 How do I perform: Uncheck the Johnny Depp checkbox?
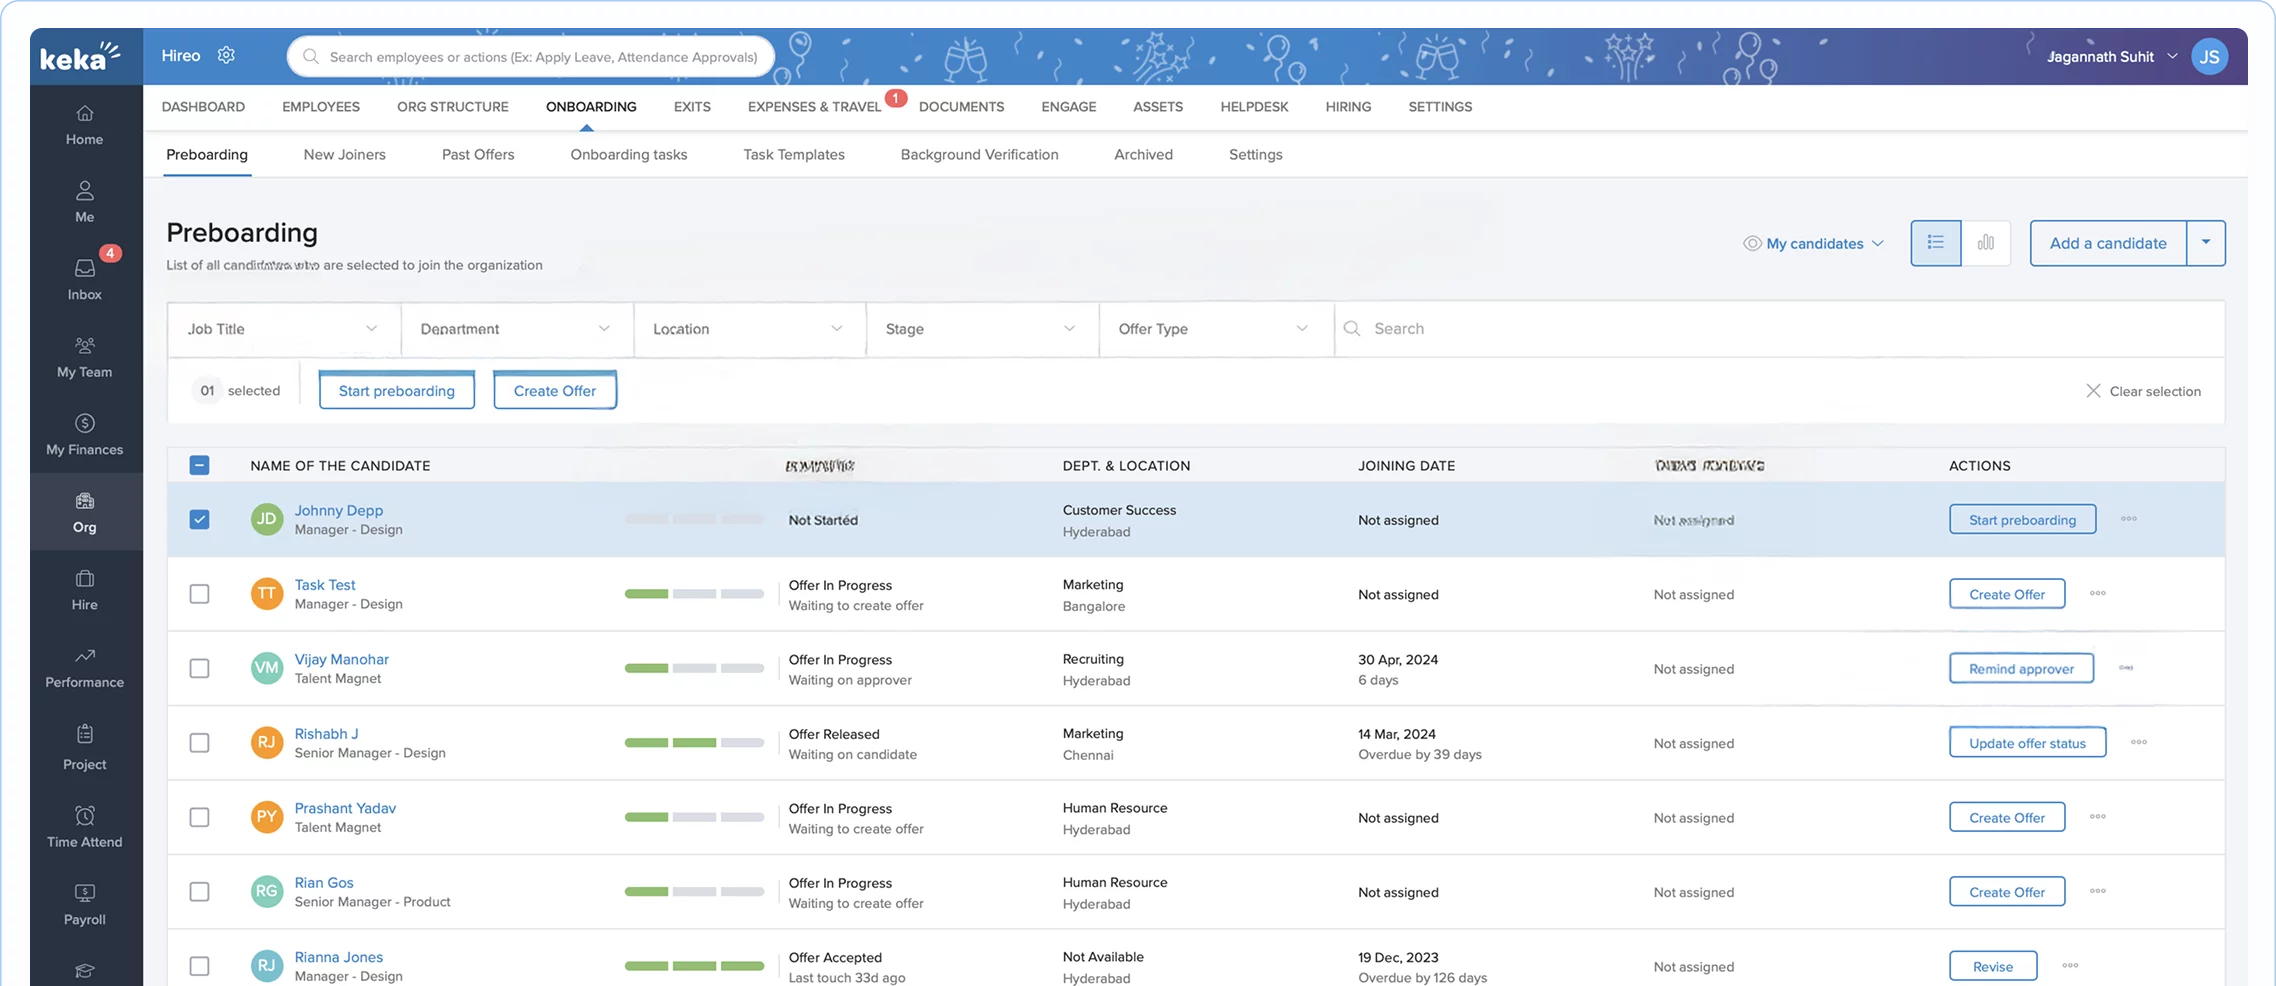point(200,519)
